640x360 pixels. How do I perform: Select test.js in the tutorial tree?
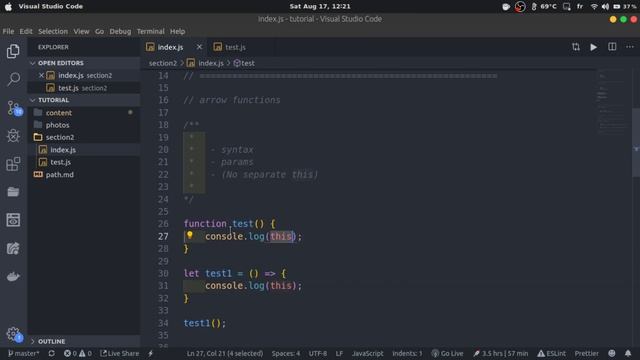click(x=84, y=162)
